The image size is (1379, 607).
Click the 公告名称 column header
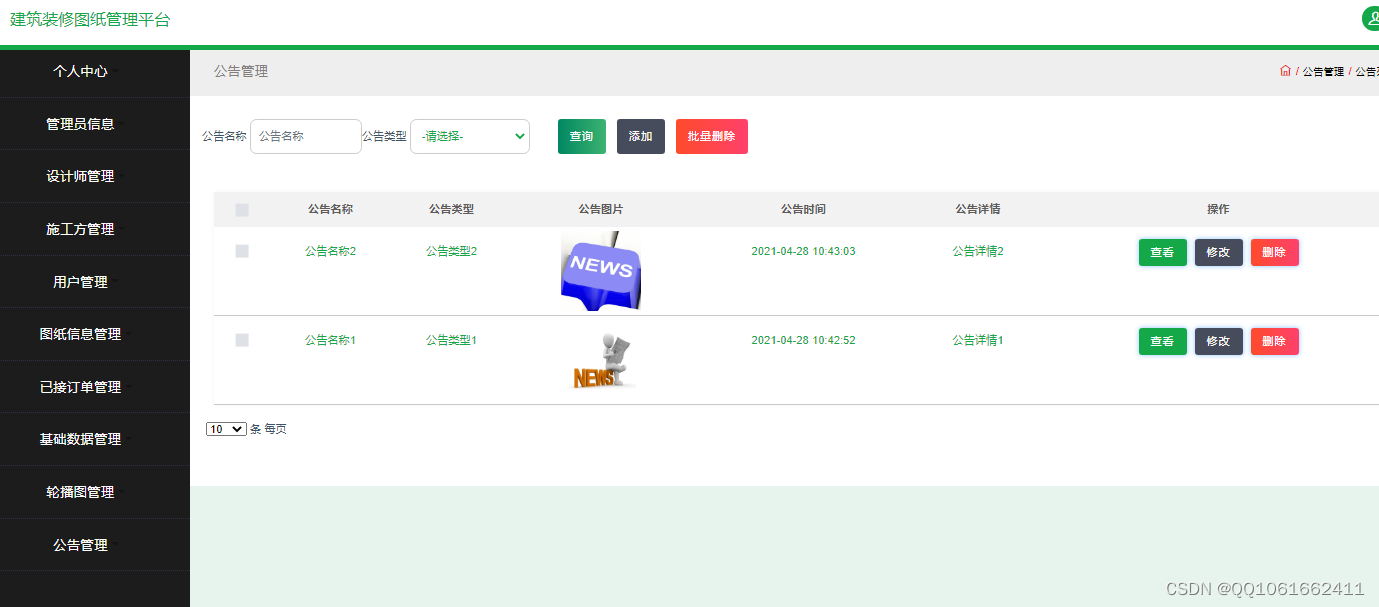[331, 210]
